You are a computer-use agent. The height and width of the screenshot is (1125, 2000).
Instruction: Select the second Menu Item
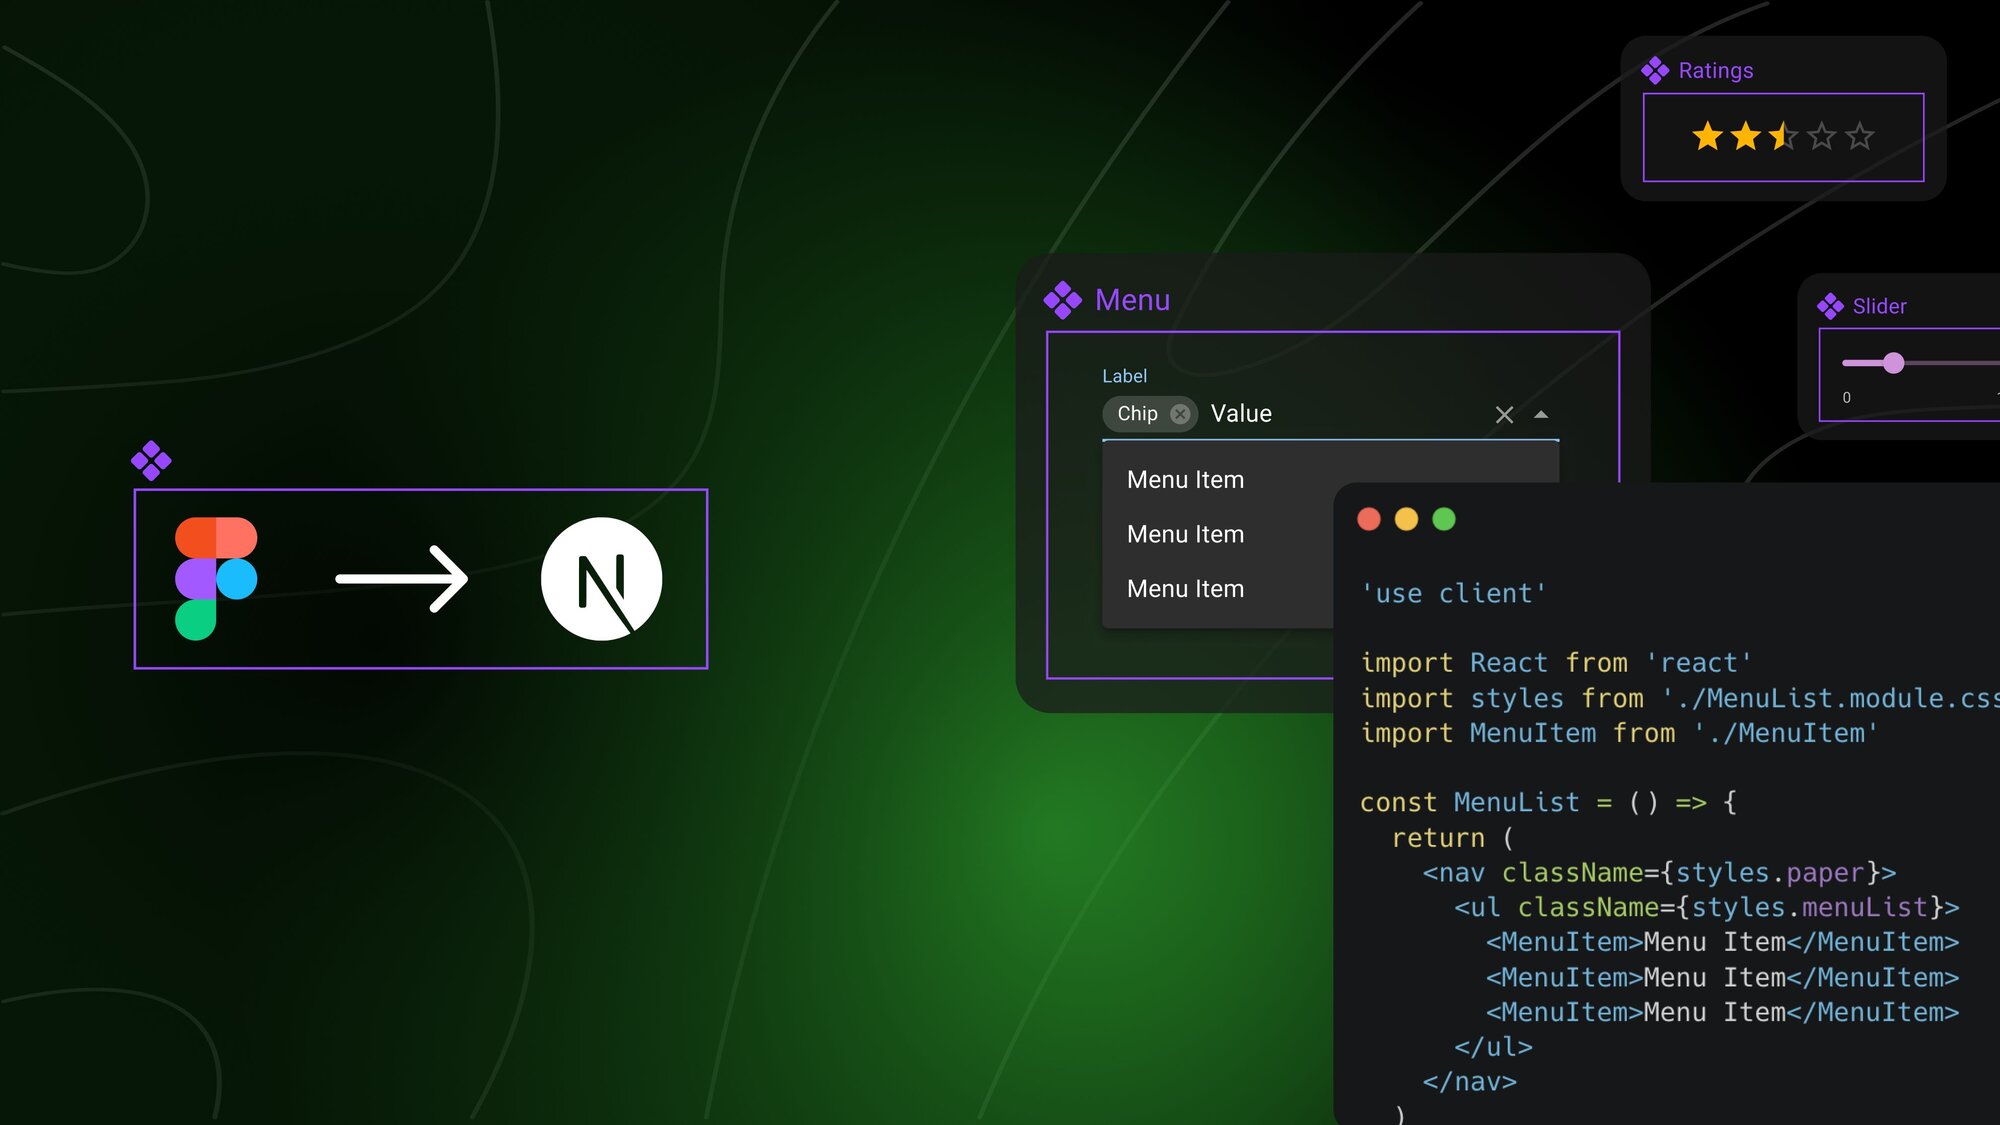tap(1185, 535)
